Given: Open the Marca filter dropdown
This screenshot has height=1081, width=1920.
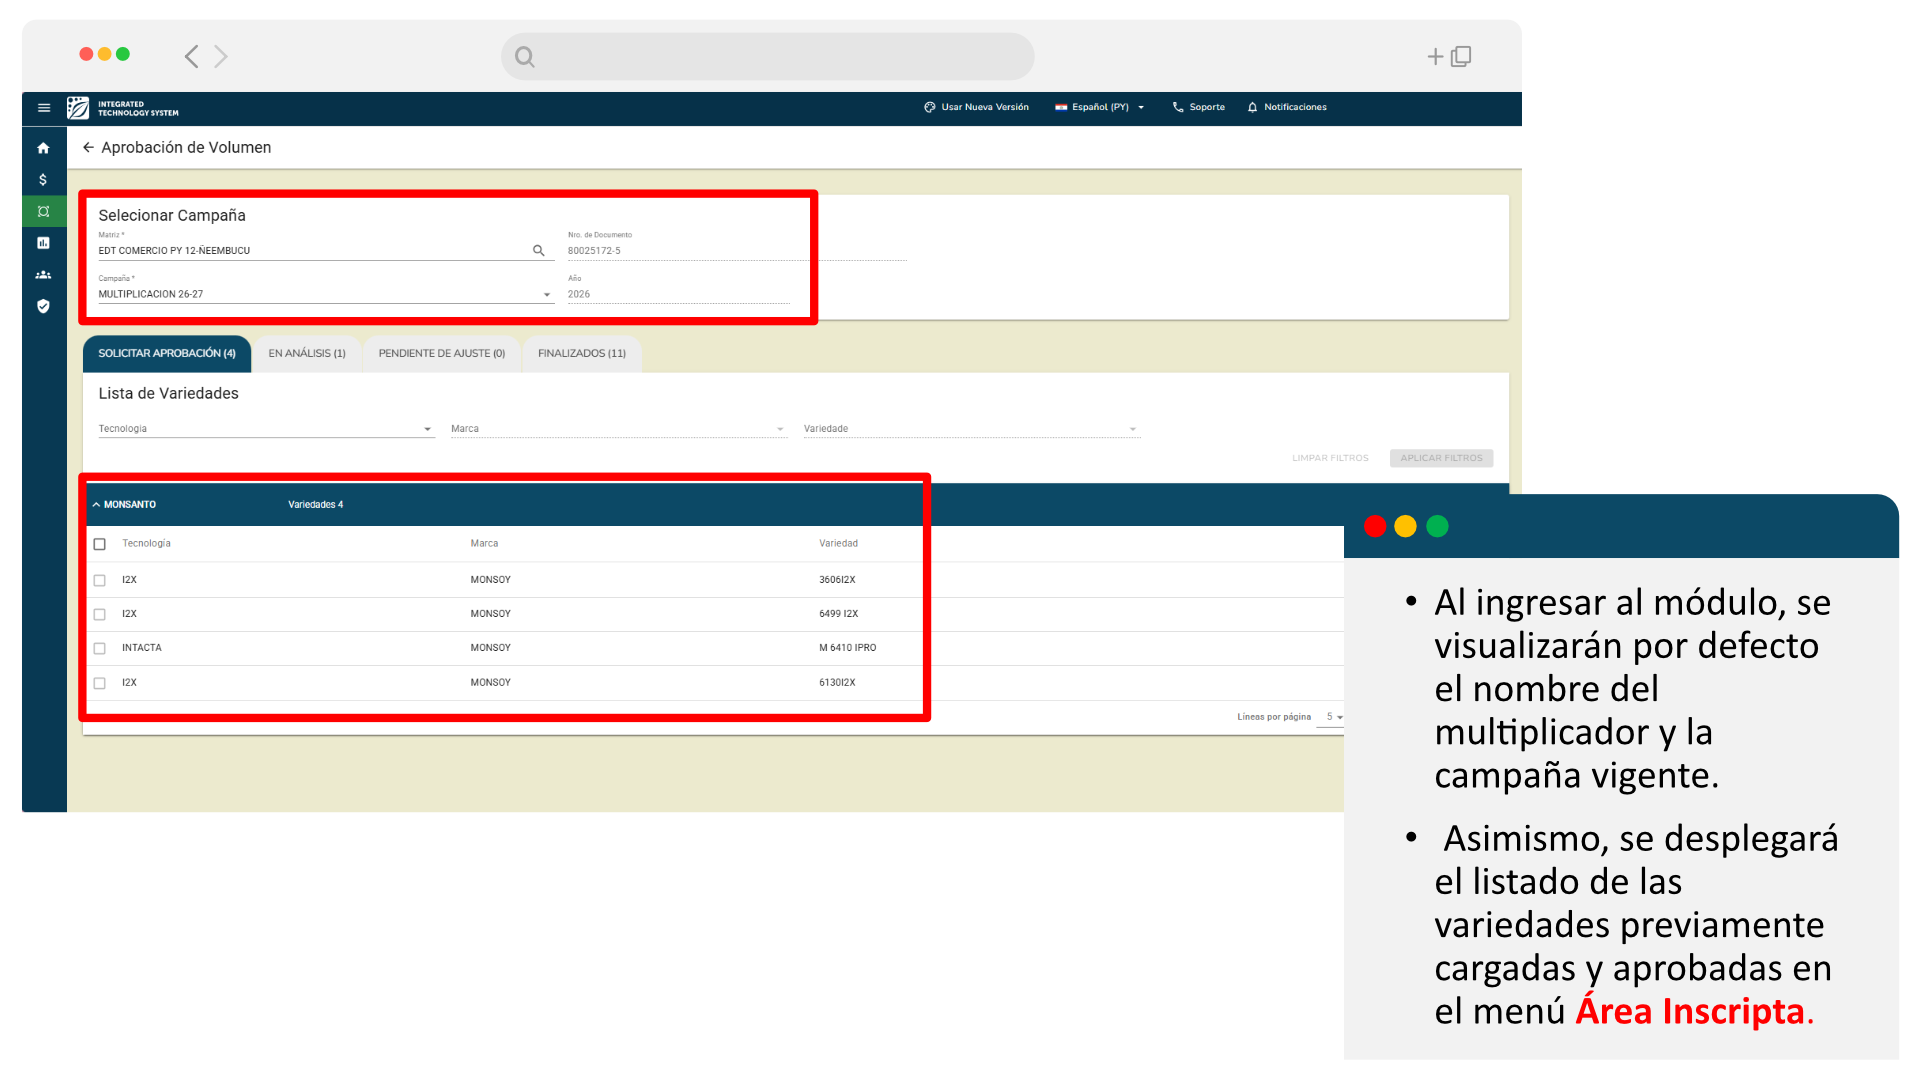Looking at the screenshot, I should pos(619,429).
